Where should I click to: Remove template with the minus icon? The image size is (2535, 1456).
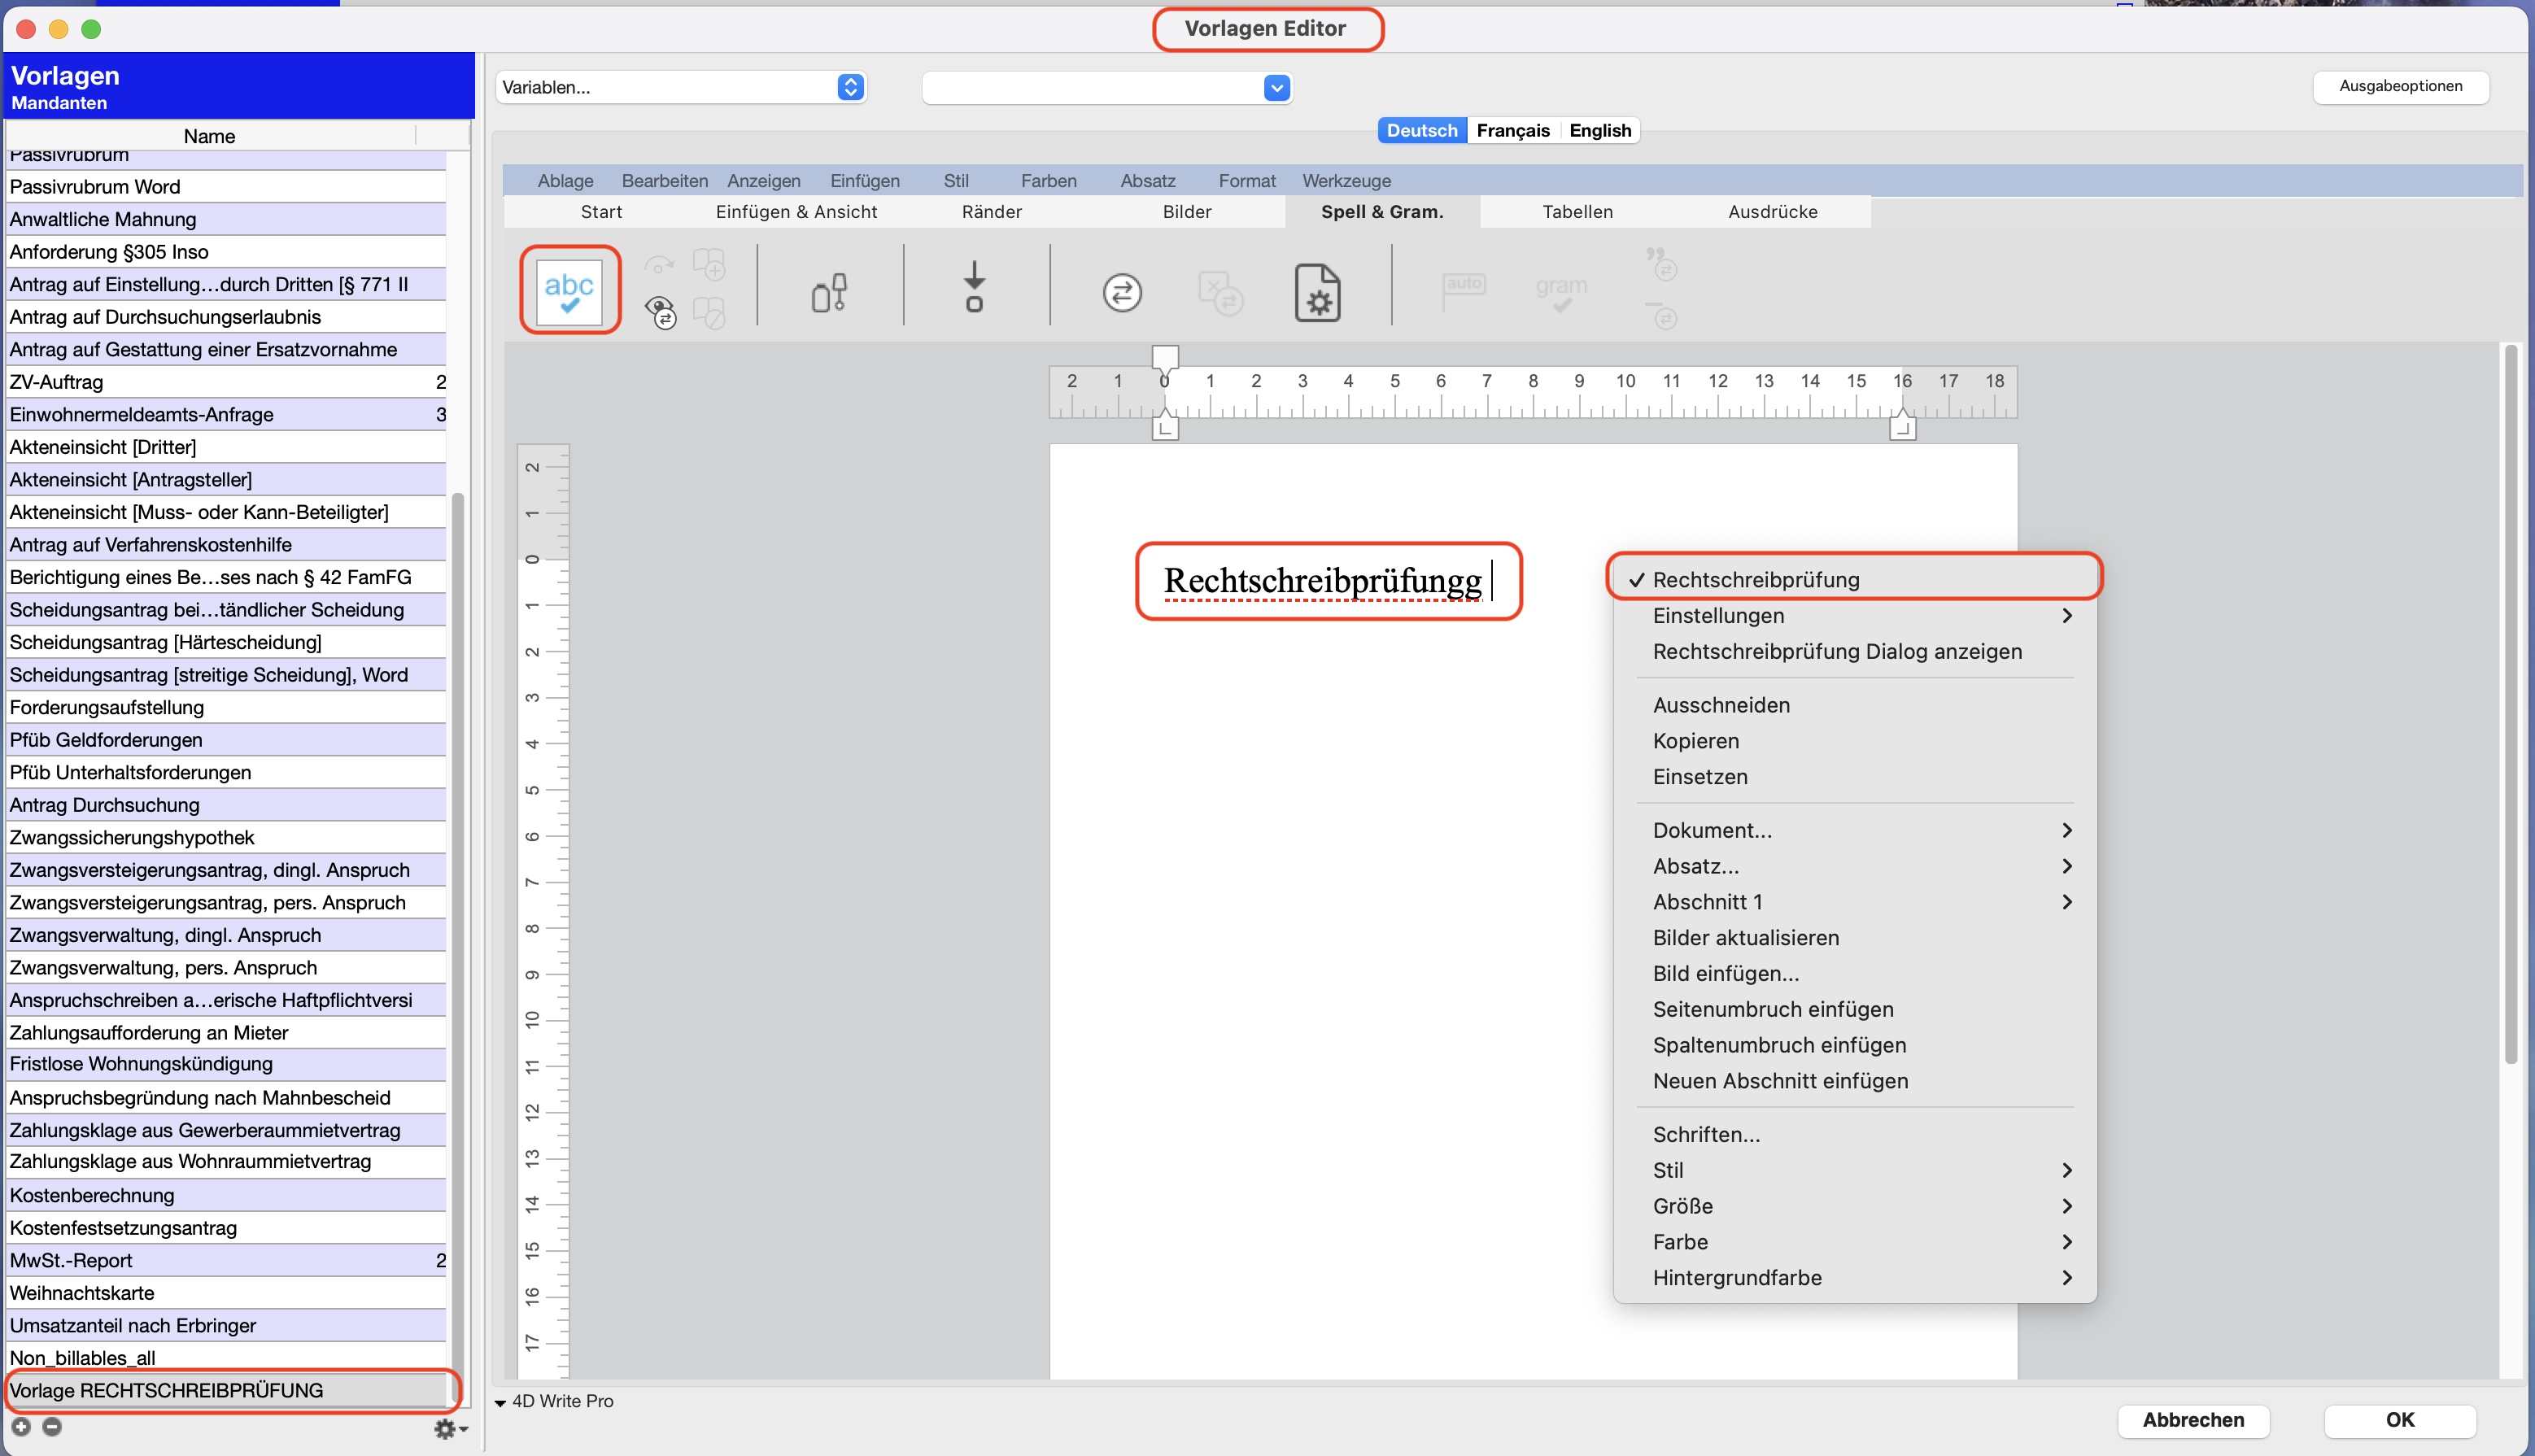[52, 1427]
